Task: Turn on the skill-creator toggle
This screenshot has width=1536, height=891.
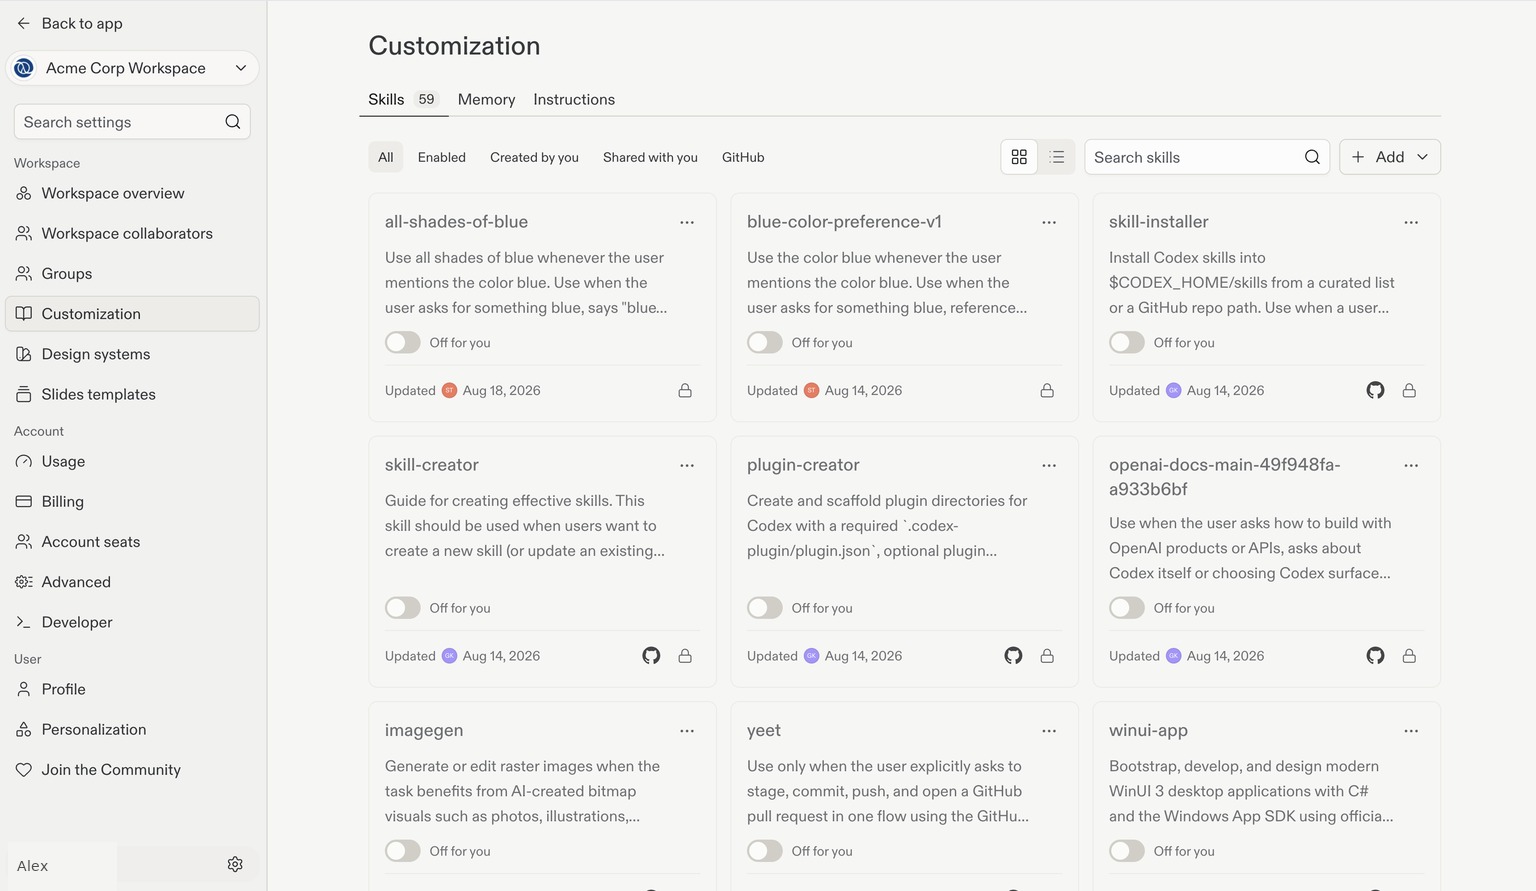Action: tap(403, 608)
